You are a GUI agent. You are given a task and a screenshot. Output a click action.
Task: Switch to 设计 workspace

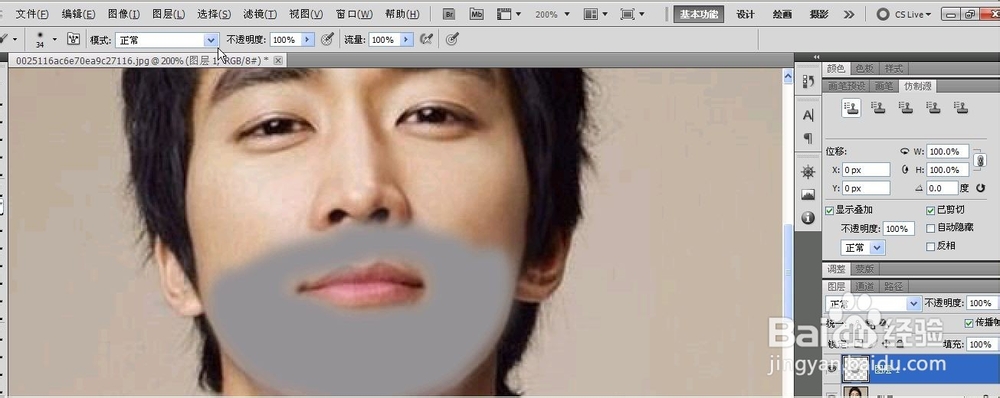(745, 14)
